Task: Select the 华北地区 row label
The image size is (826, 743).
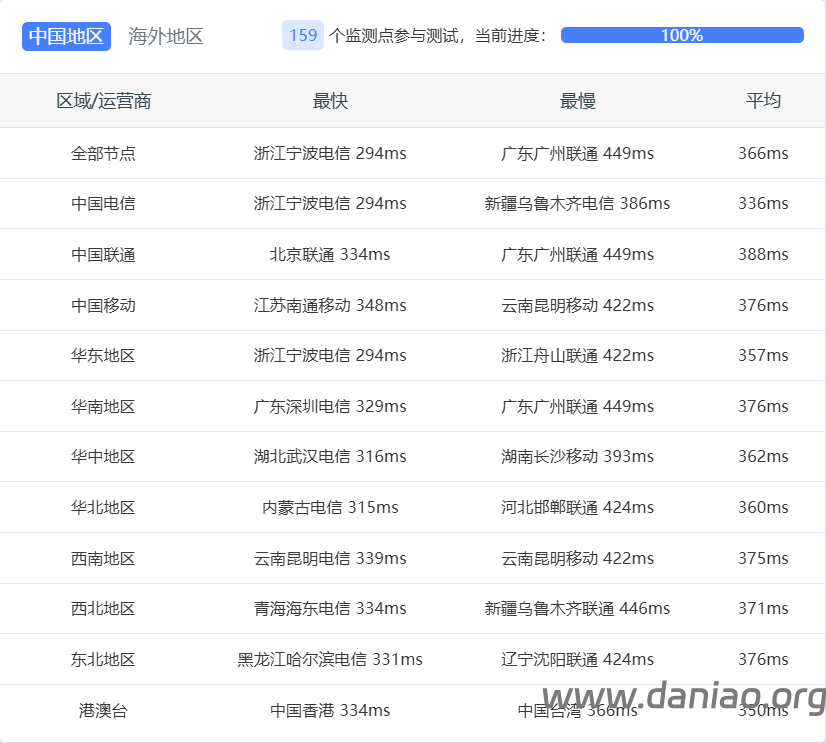Action: click(x=103, y=507)
